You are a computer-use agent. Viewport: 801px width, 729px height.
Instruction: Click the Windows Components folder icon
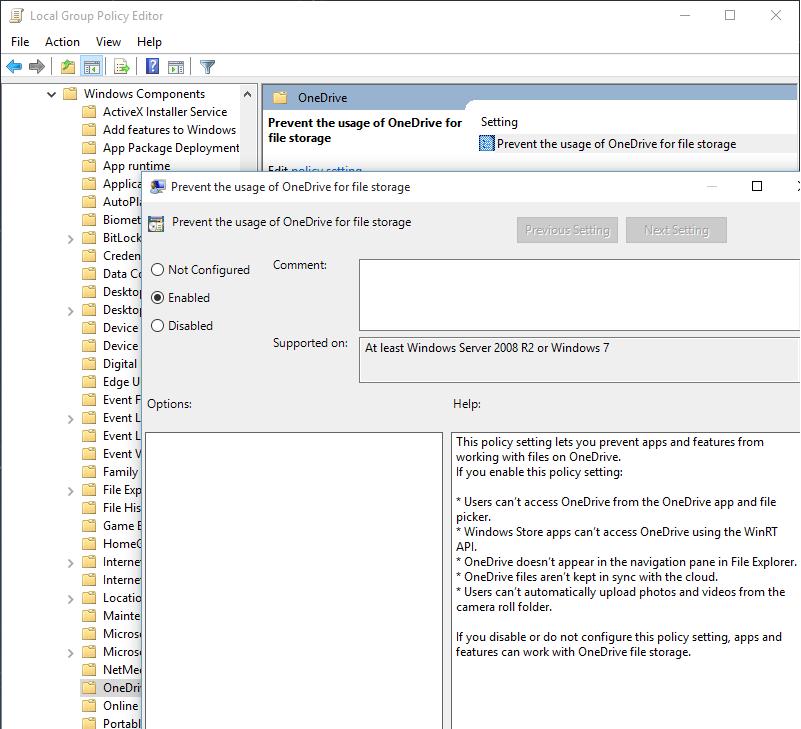pos(69,94)
